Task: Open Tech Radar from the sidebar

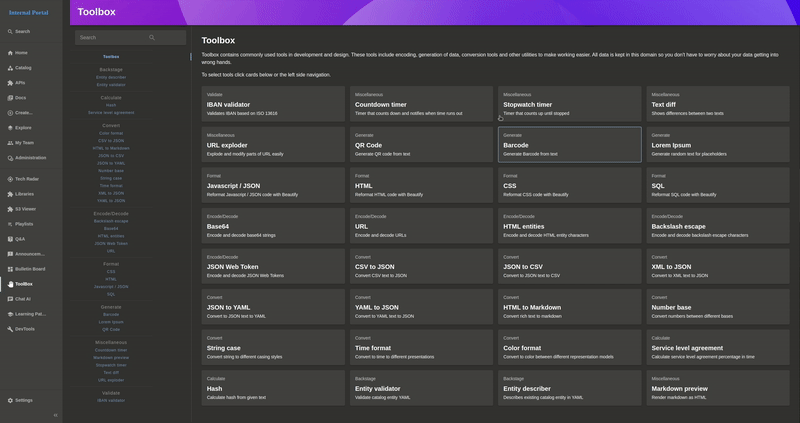Action: [25, 178]
